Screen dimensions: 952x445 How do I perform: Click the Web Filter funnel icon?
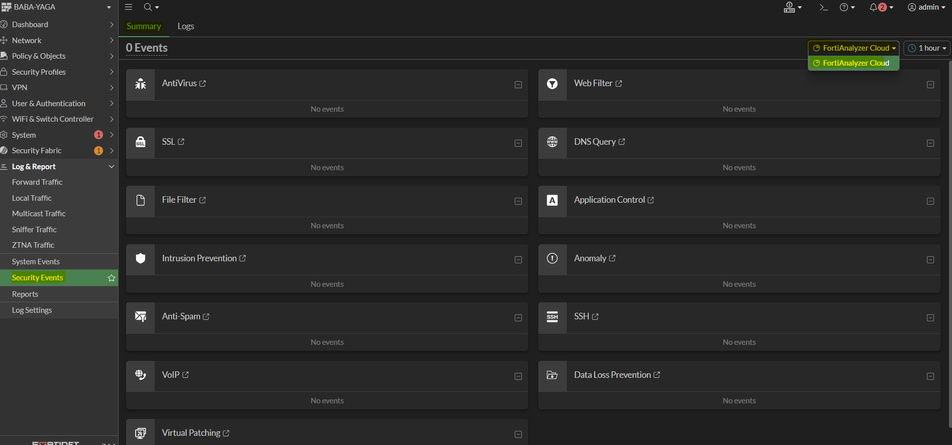(552, 84)
